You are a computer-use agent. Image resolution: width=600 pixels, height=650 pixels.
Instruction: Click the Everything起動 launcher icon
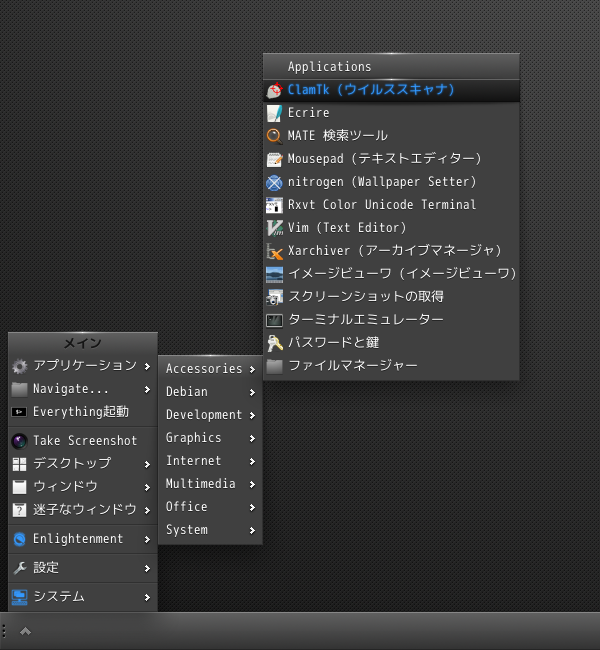coord(19,412)
